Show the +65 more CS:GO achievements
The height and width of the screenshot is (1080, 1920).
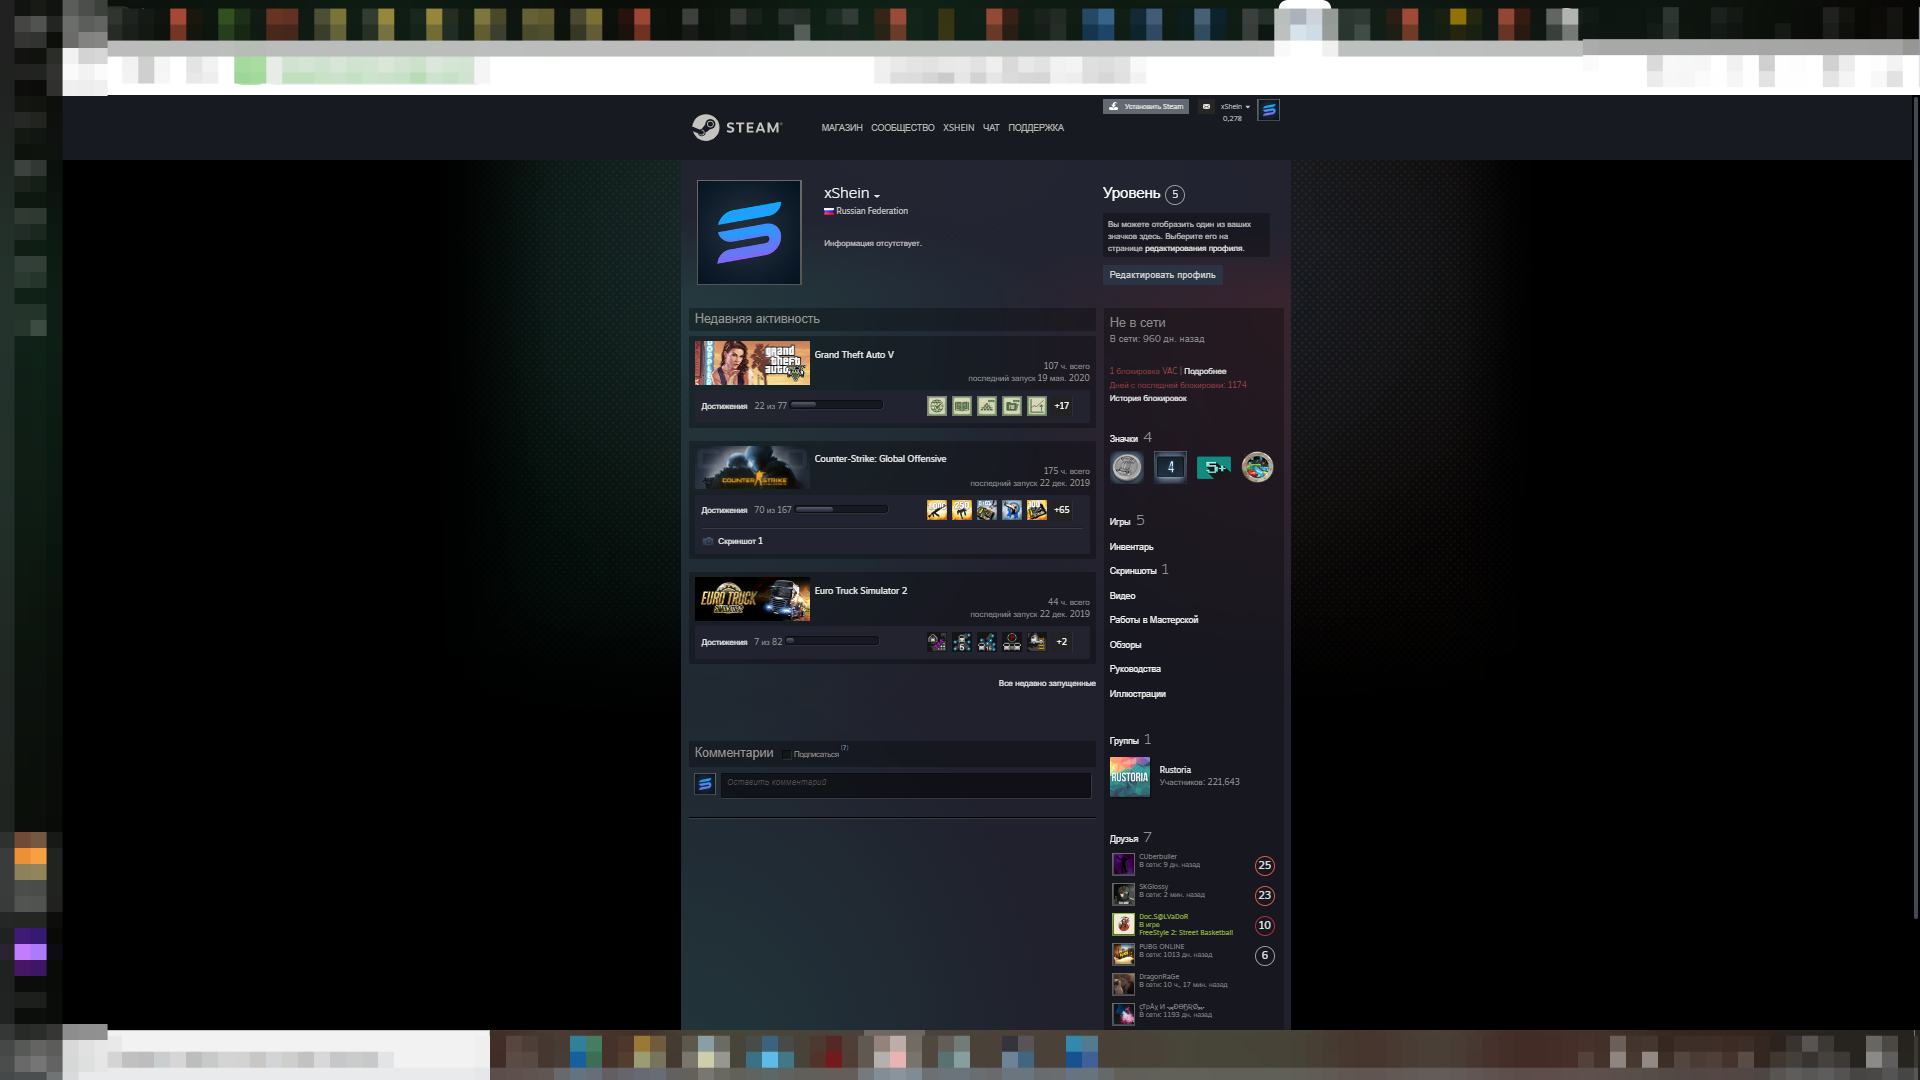pos(1062,510)
